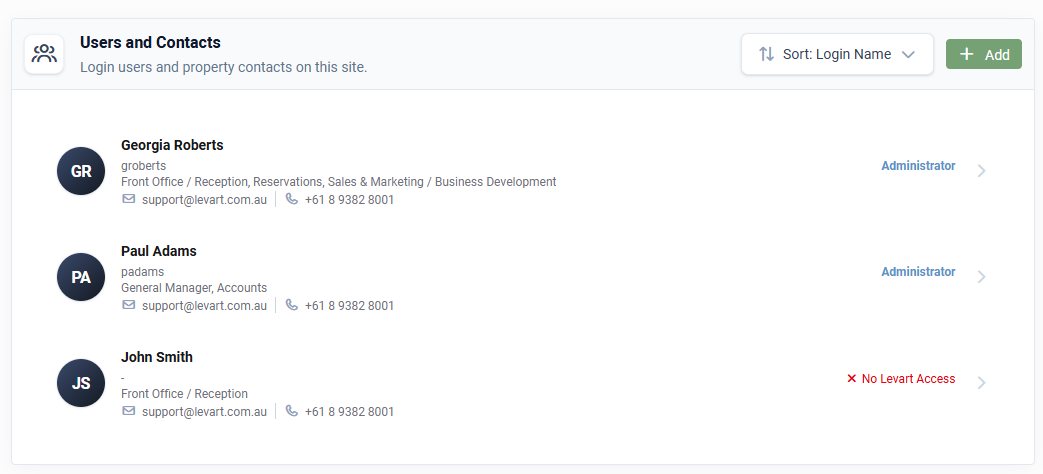Click the red X beside No Levart Access
The width and height of the screenshot is (1043, 474).
tap(851, 378)
